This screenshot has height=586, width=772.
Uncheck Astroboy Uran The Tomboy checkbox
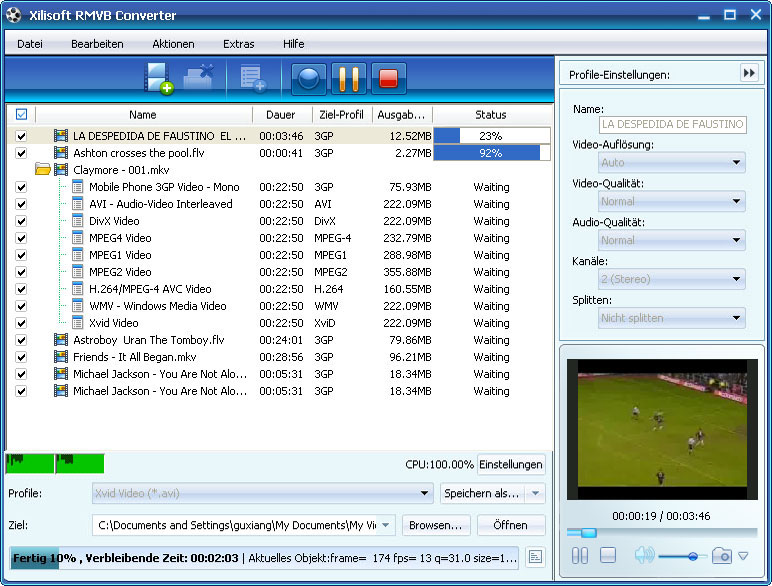coord(21,340)
